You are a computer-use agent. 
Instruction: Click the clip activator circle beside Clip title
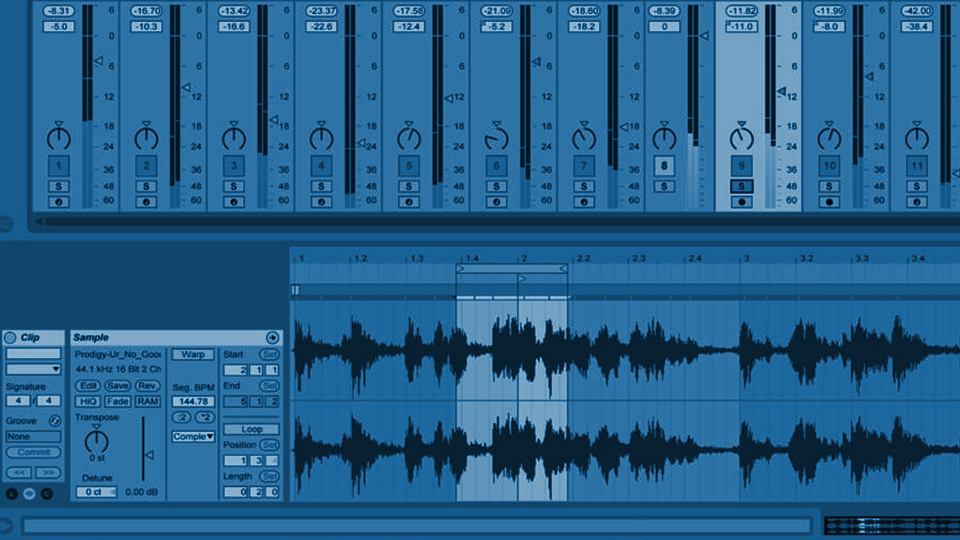pos(10,337)
